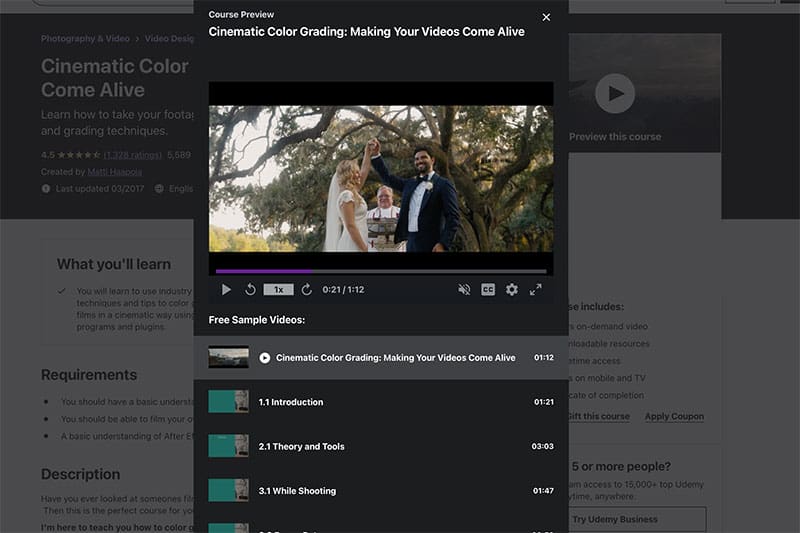Enter fullscreen mode with the expand icon
The height and width of the screenshot is (533, 800).
(x=536, y=290)
